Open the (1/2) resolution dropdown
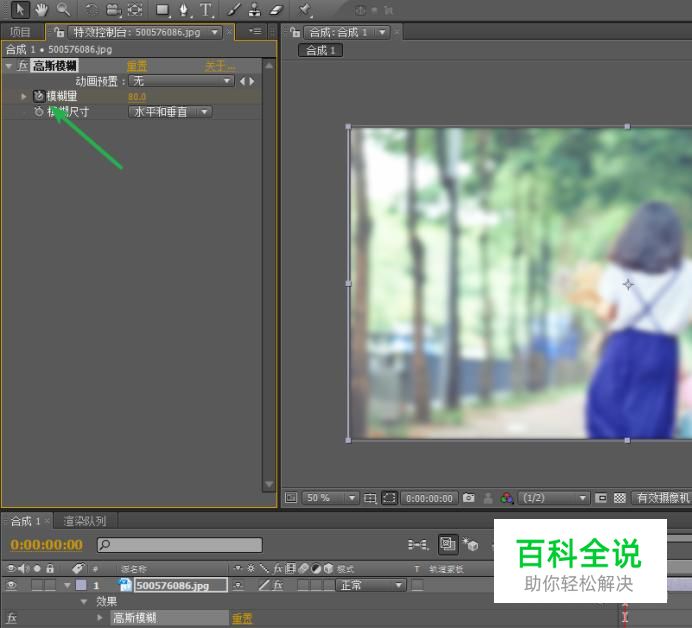The height and width of the screenshot is (628, 692). [x=554, y=498]
